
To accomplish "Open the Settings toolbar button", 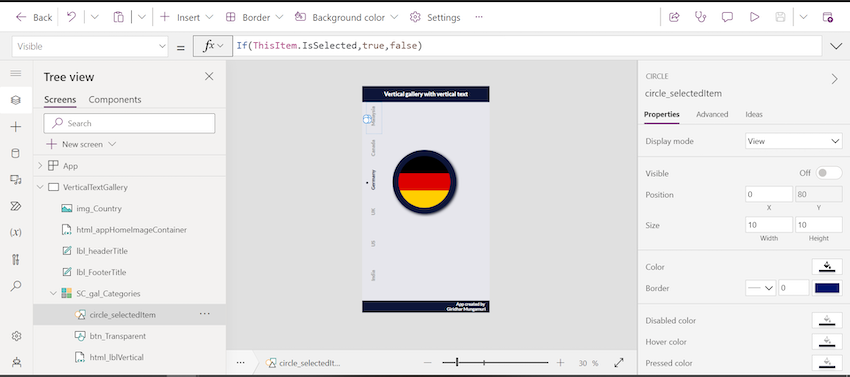I will click(435, 17).
